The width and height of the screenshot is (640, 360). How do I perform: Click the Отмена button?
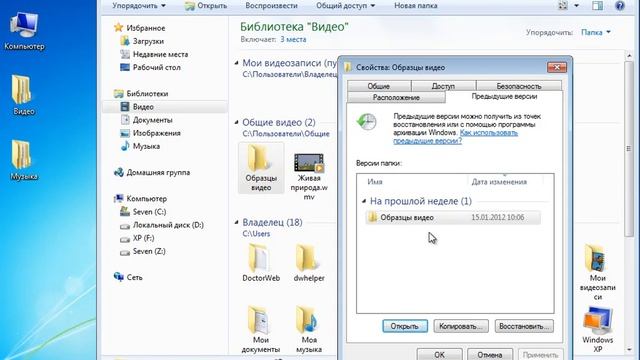(x=490, y=354)
